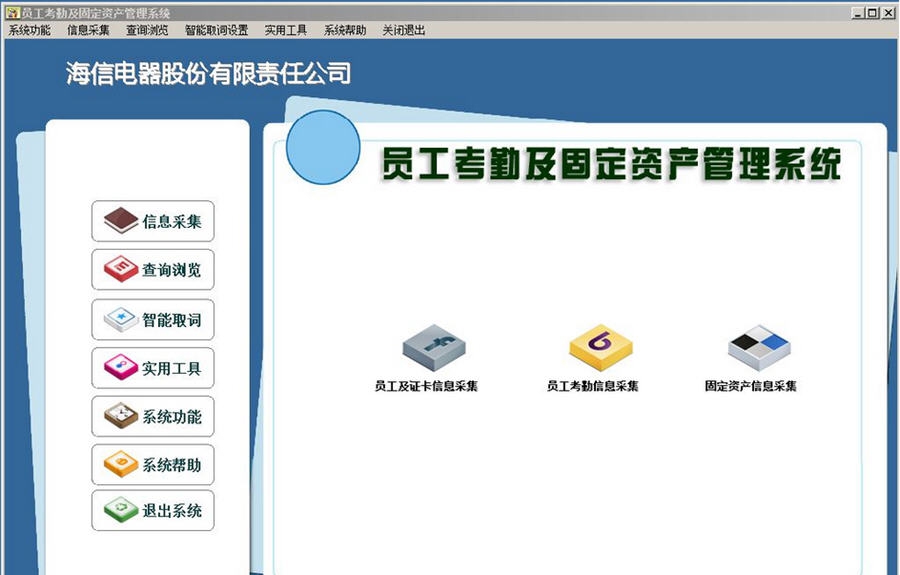Minimize the application window

(x=859, y=13)
